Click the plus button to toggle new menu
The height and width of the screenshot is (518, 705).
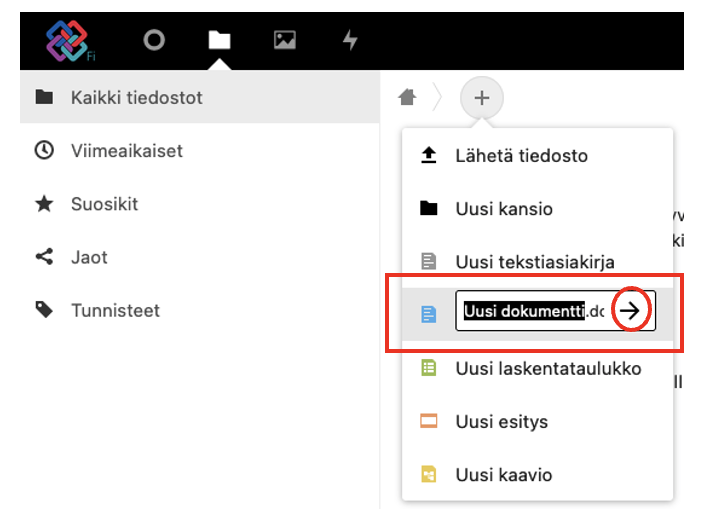click(482, 98)
